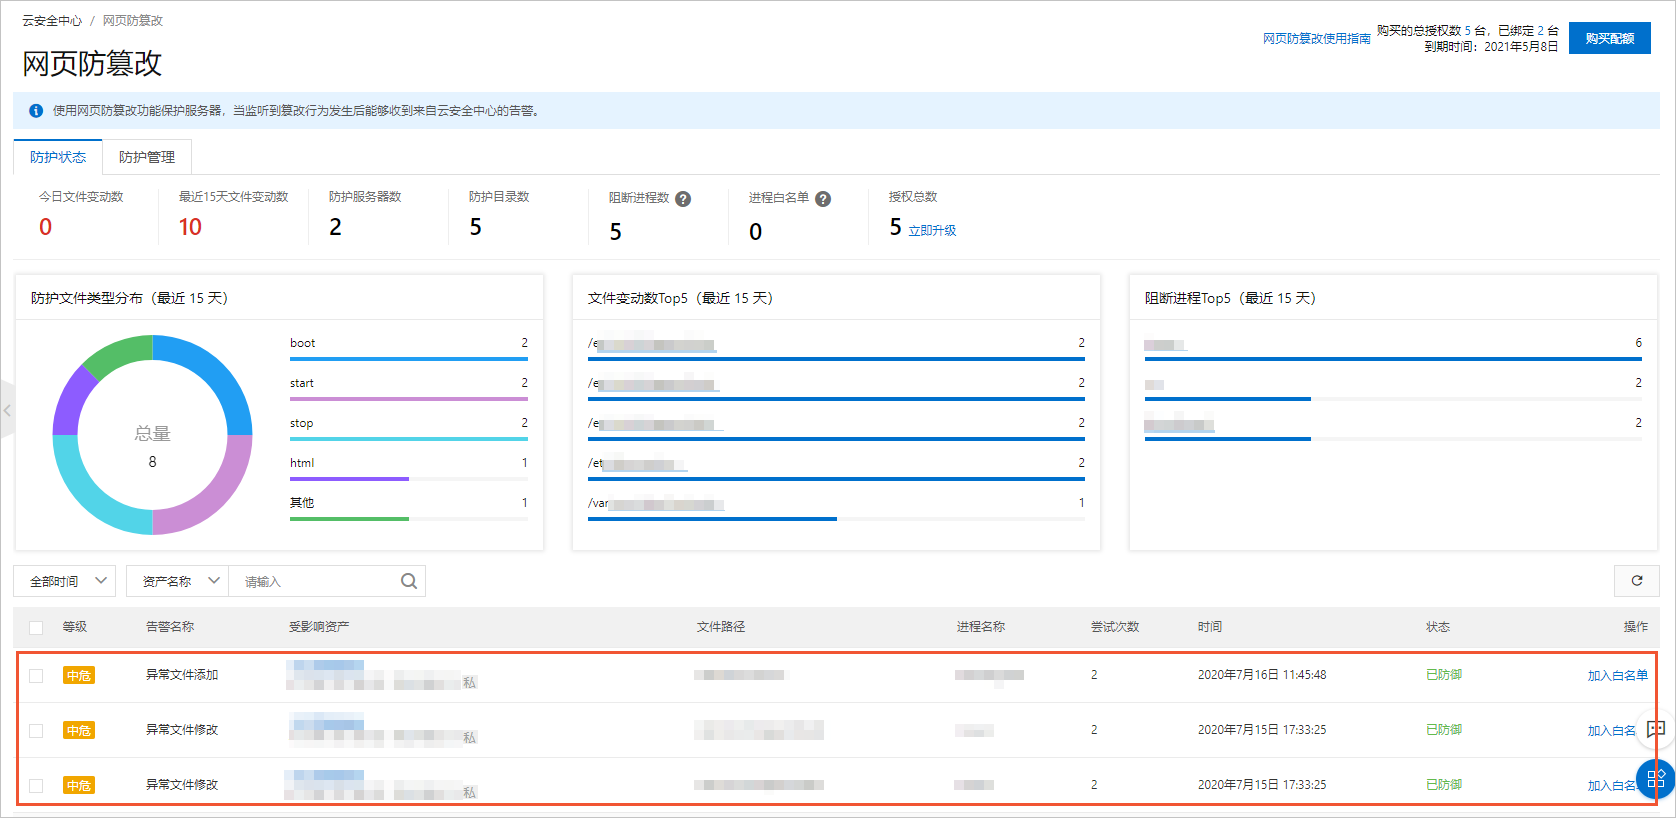Image resolution: width=1676 pixels, height=818 pixels.
Task: Click the info icon in the blue banner
Action: click(x=36, y=111)
